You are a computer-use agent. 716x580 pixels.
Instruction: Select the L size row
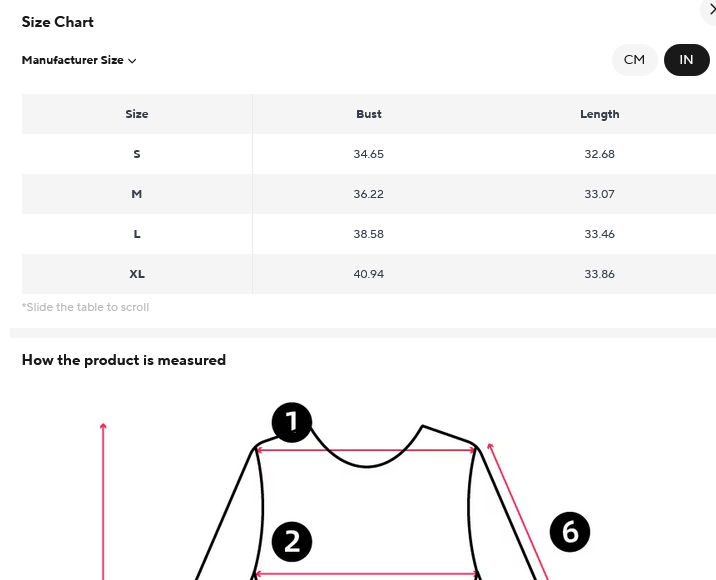tap(137, 234)
